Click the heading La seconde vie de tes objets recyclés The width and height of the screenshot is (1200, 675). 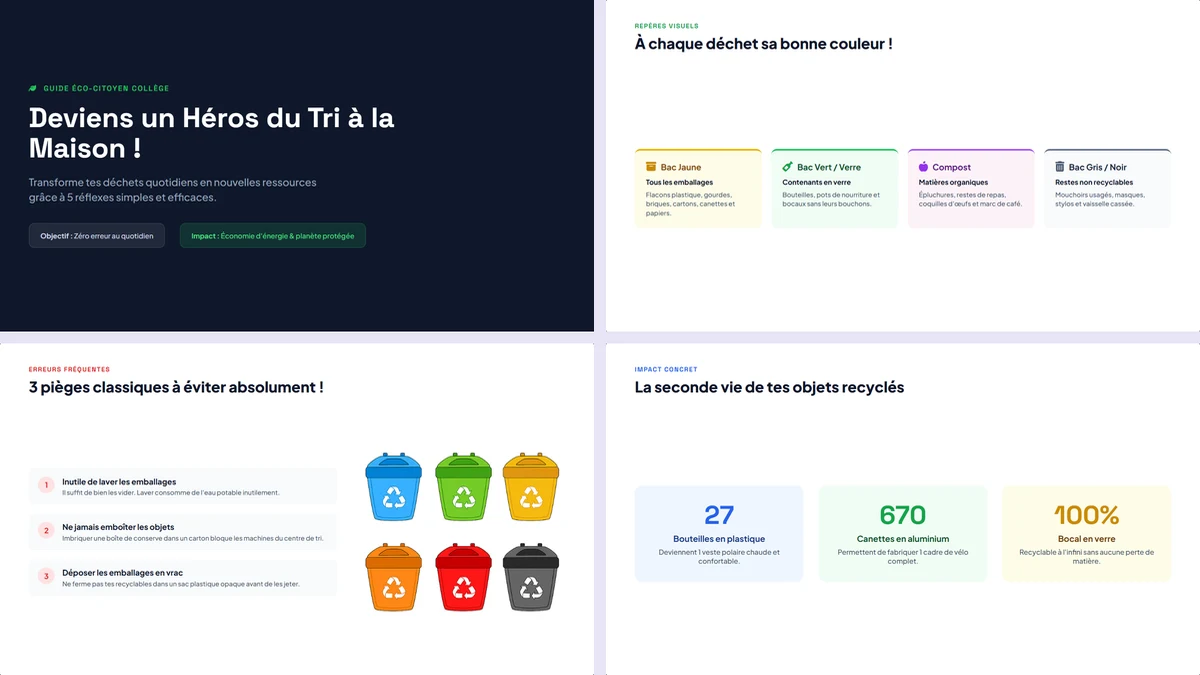(770, 387)
